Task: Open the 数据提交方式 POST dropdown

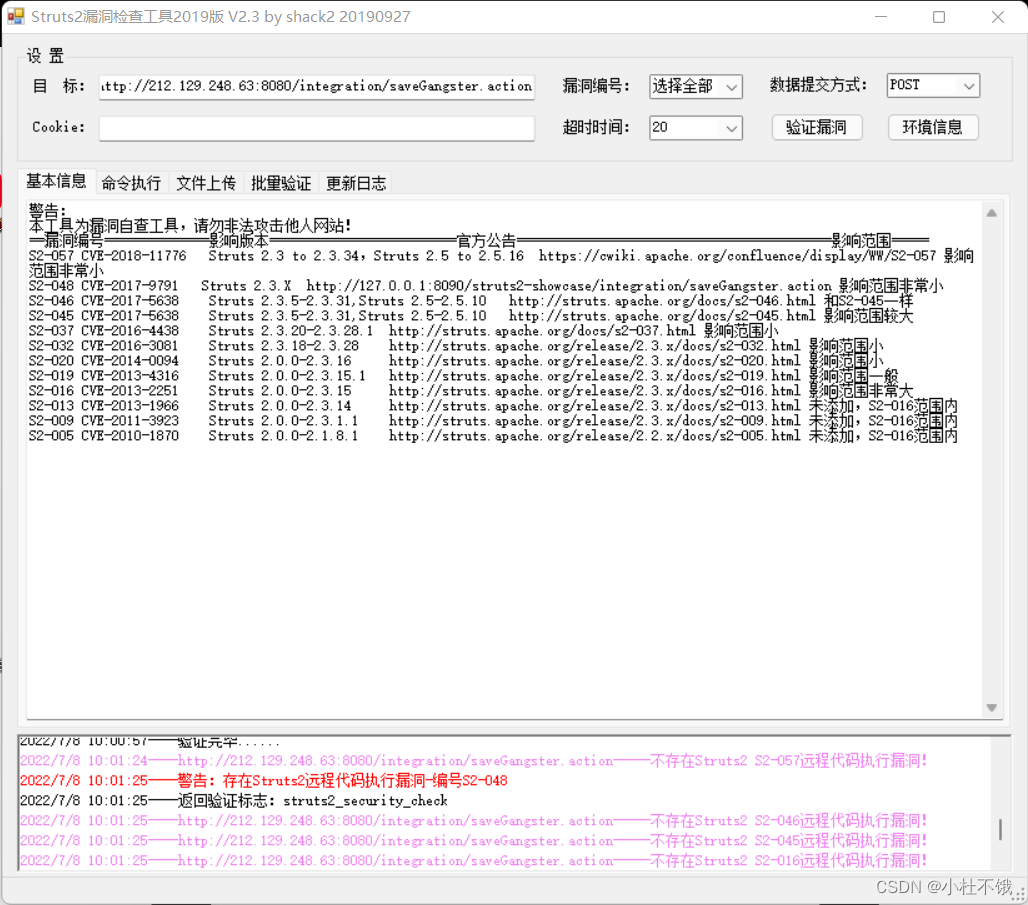Action: click(933, 85)
